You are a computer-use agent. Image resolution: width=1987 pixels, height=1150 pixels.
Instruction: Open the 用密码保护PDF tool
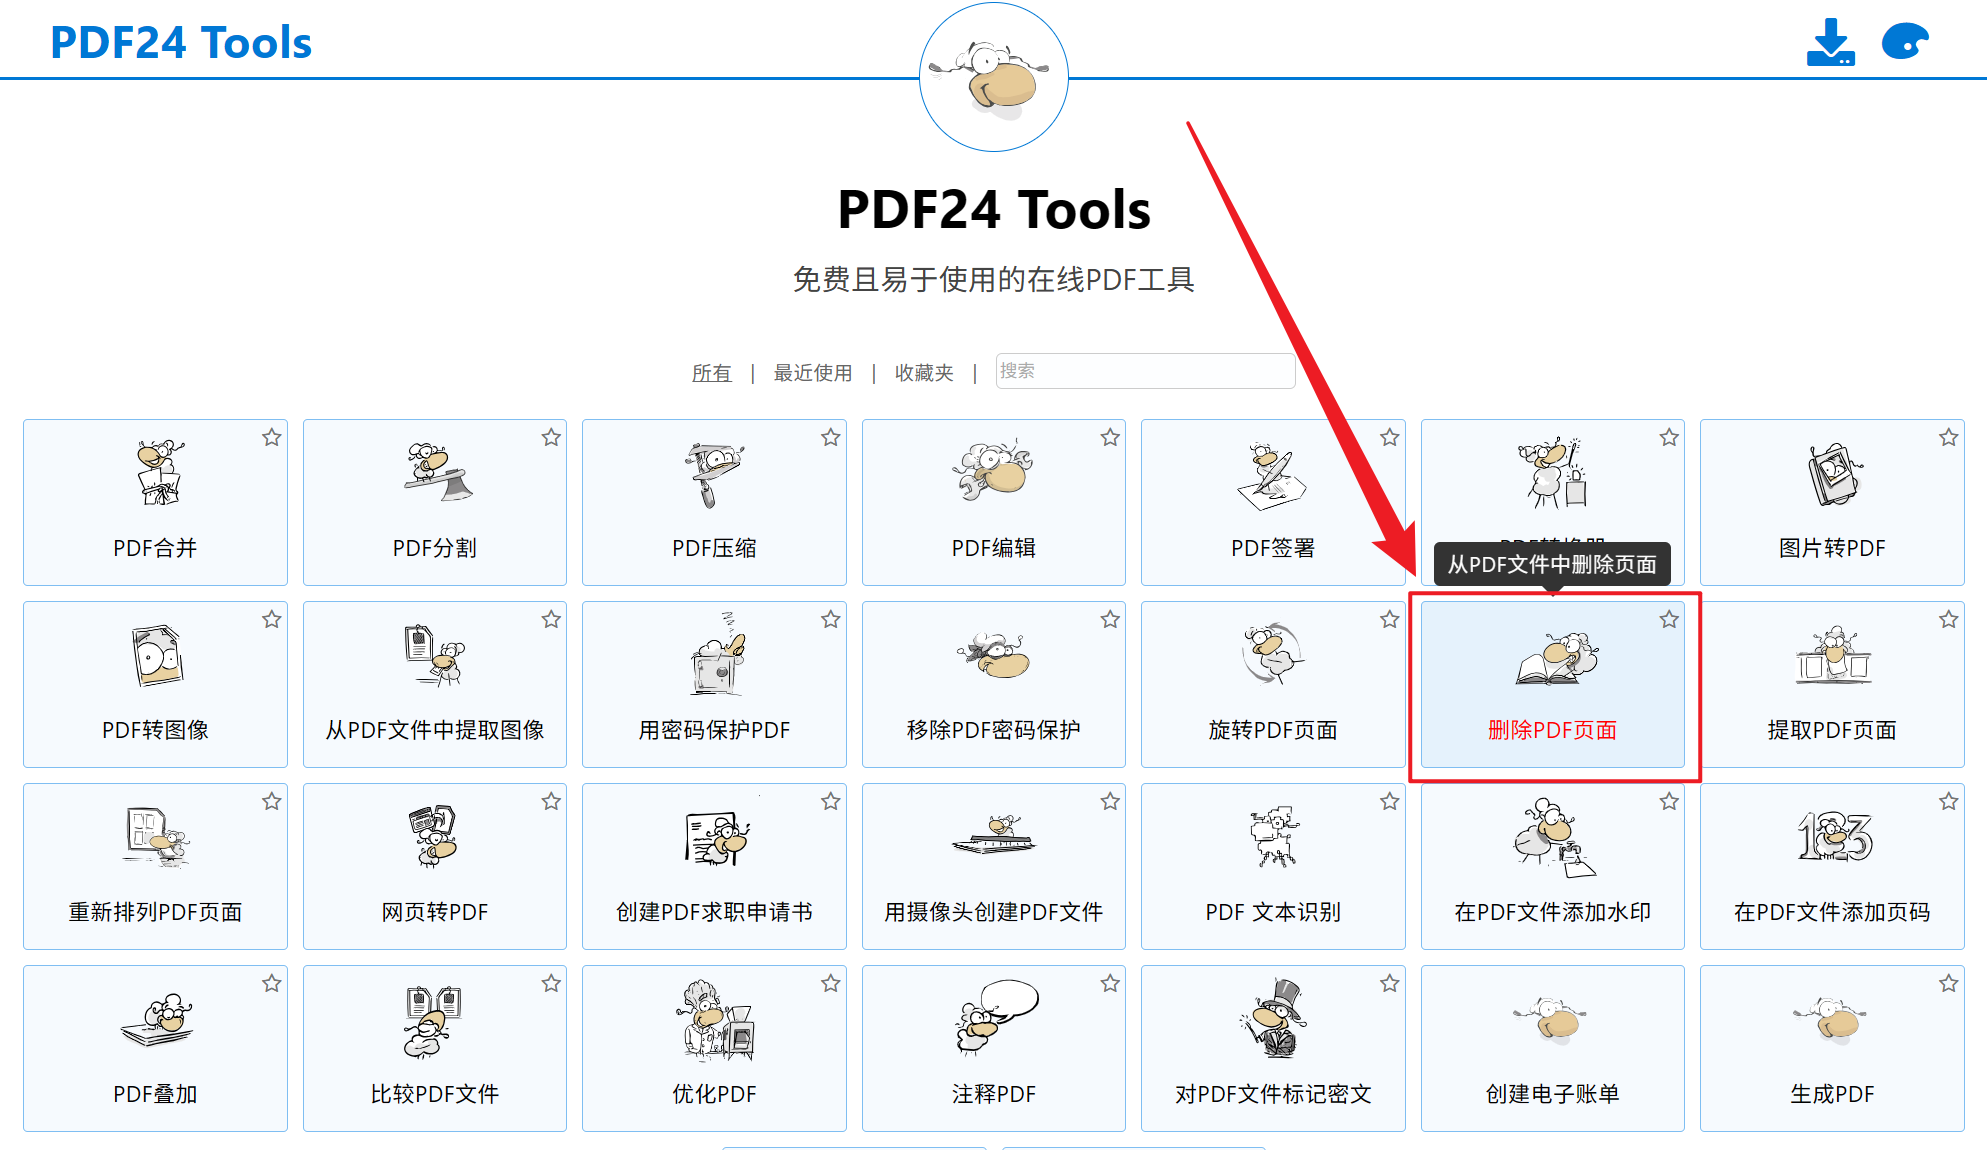(x=713, y=686)
